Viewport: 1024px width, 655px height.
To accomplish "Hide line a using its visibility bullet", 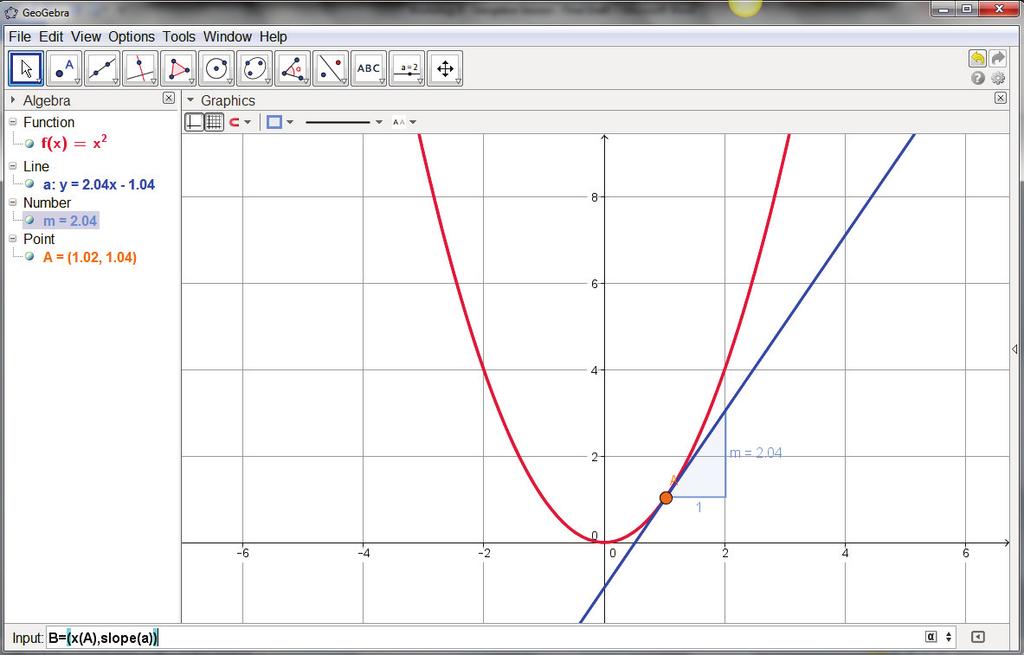I will (29, 184).
